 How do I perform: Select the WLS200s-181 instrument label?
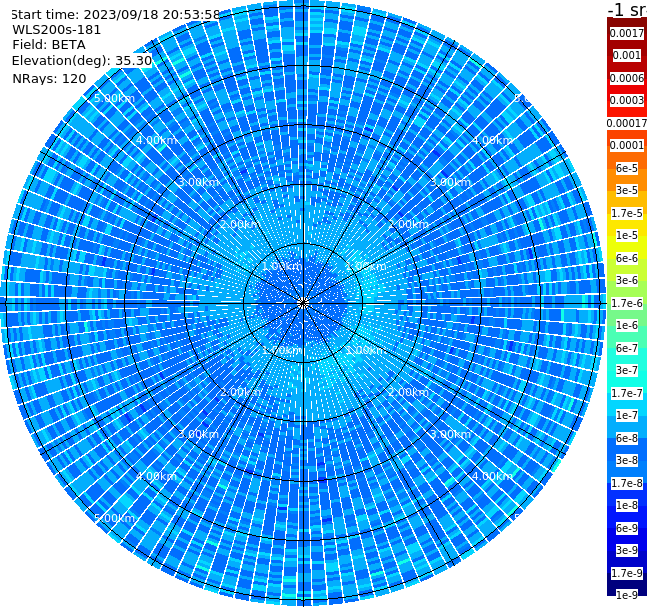click(57, 30)
